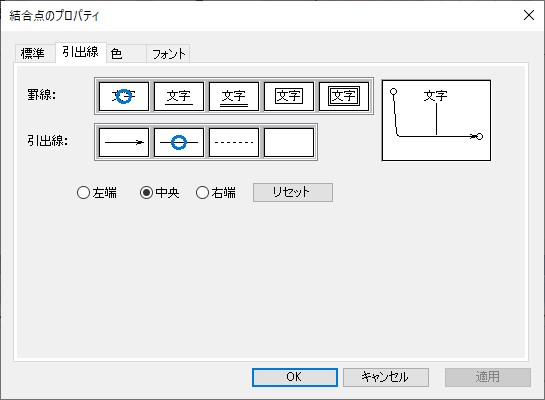Open the フォント tab

168,54
